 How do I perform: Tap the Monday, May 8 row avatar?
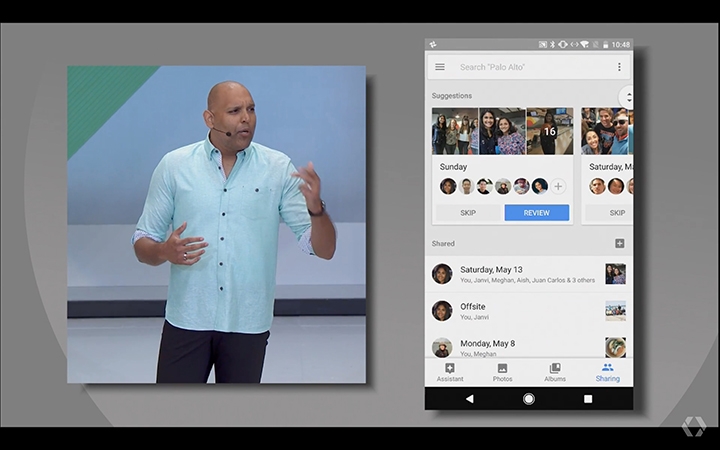(x=442, y=348)
